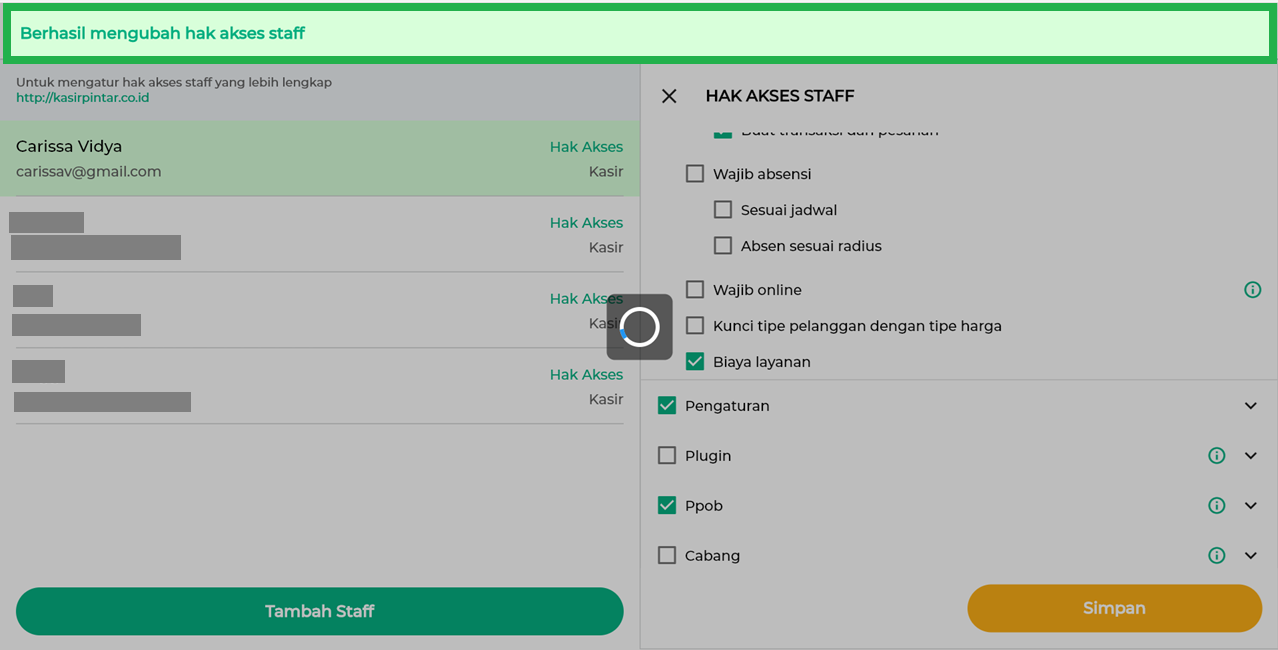Click info icon beside Cabang

pos(1216,556)
